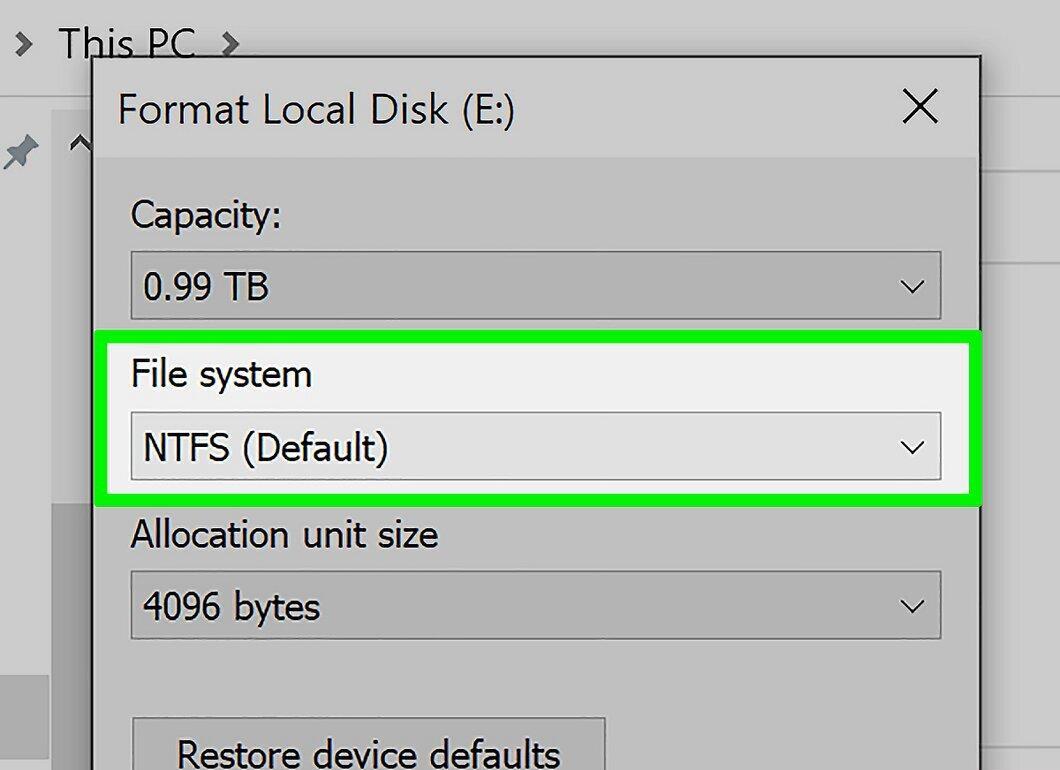The height and width of the screenshot is (770, 1060).
Task: Expand the Capacity dropdown arrow
Action: [x=912, y=287]
